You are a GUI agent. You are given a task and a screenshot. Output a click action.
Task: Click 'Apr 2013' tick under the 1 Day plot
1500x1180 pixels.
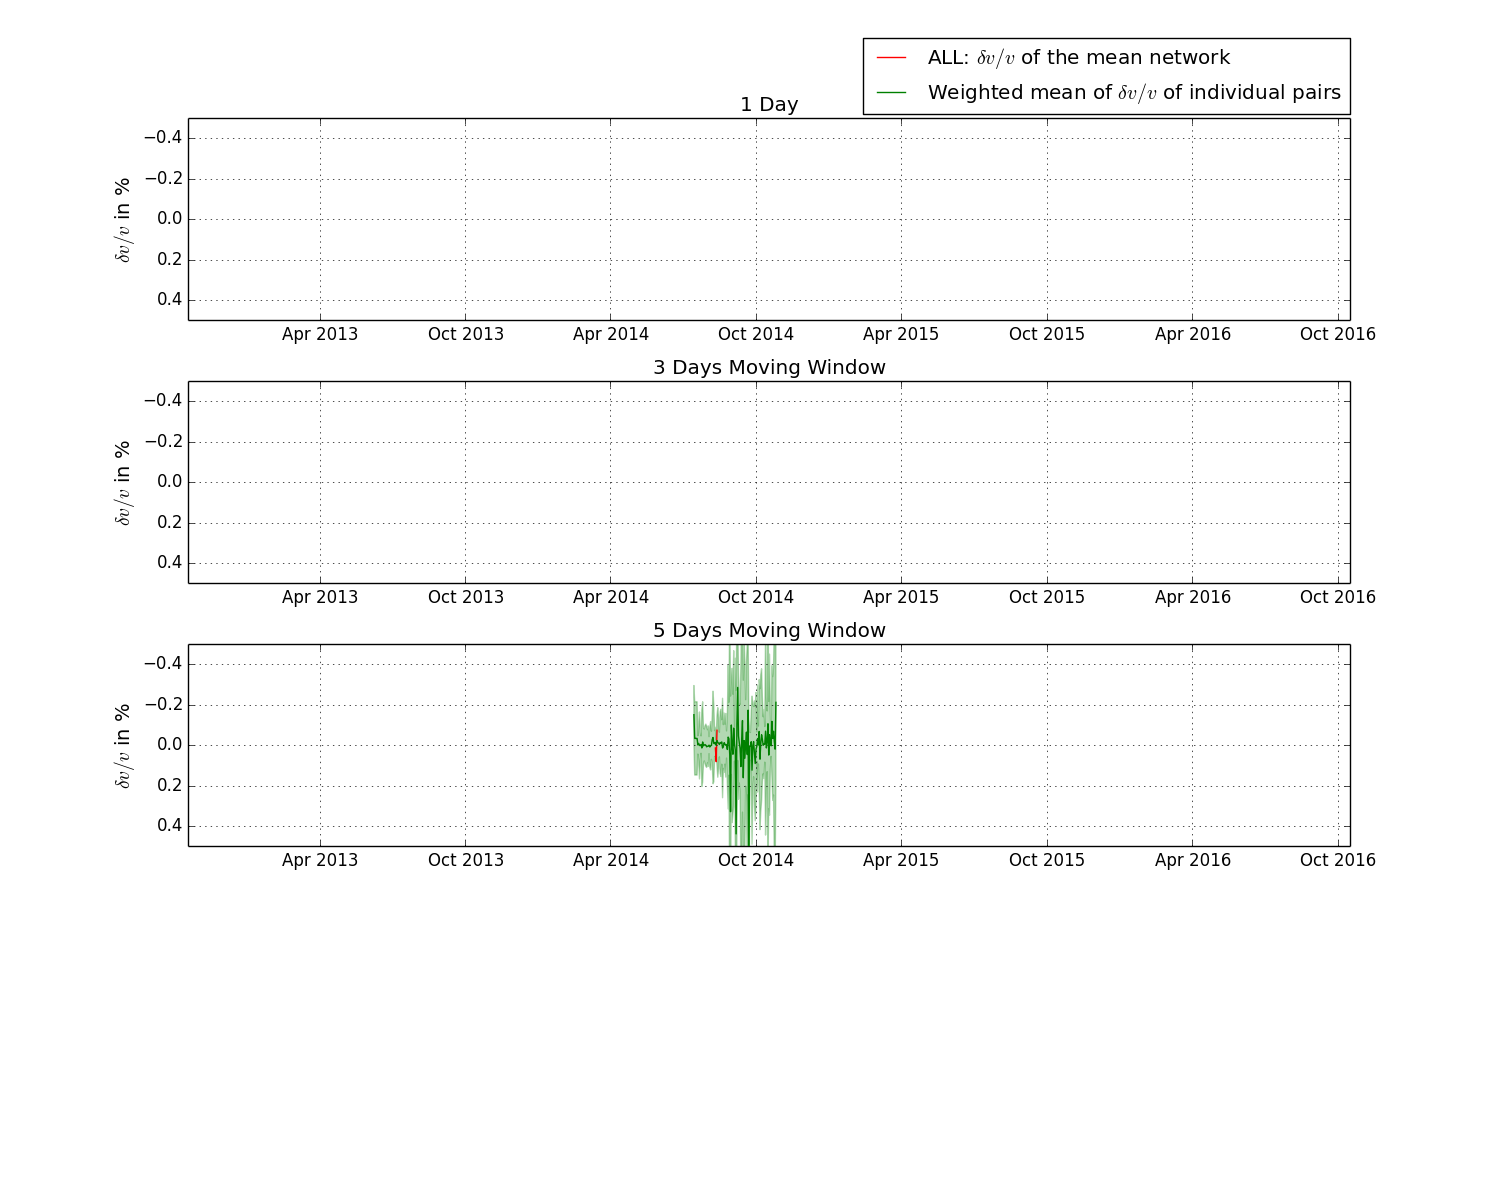click(319, 334)
